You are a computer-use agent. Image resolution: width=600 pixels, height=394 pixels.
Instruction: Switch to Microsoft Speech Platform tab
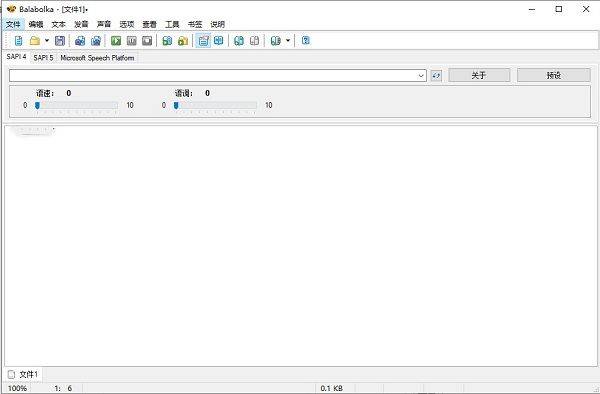coord(97,58)
